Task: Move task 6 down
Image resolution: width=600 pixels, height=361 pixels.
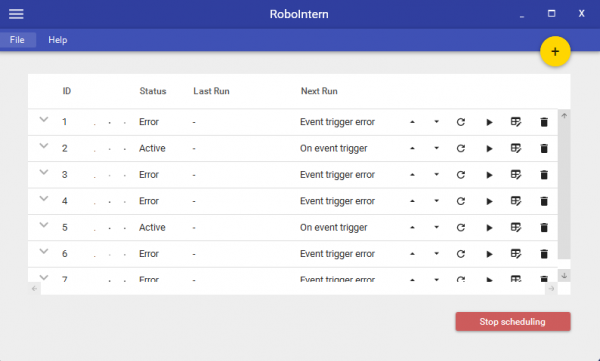Action: (x=436, y=254)
